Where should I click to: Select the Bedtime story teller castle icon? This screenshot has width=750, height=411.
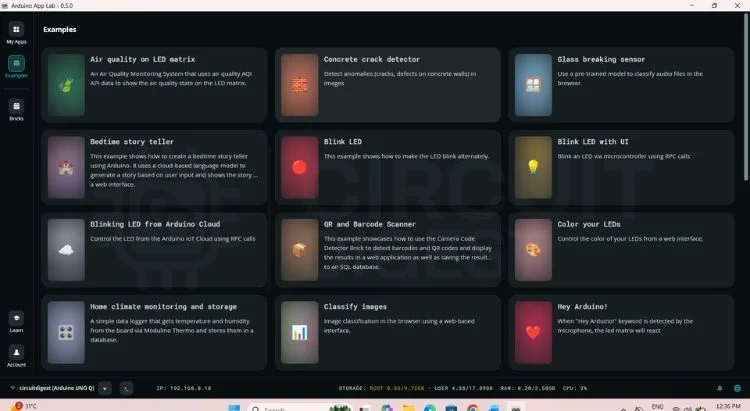point(66,167)
